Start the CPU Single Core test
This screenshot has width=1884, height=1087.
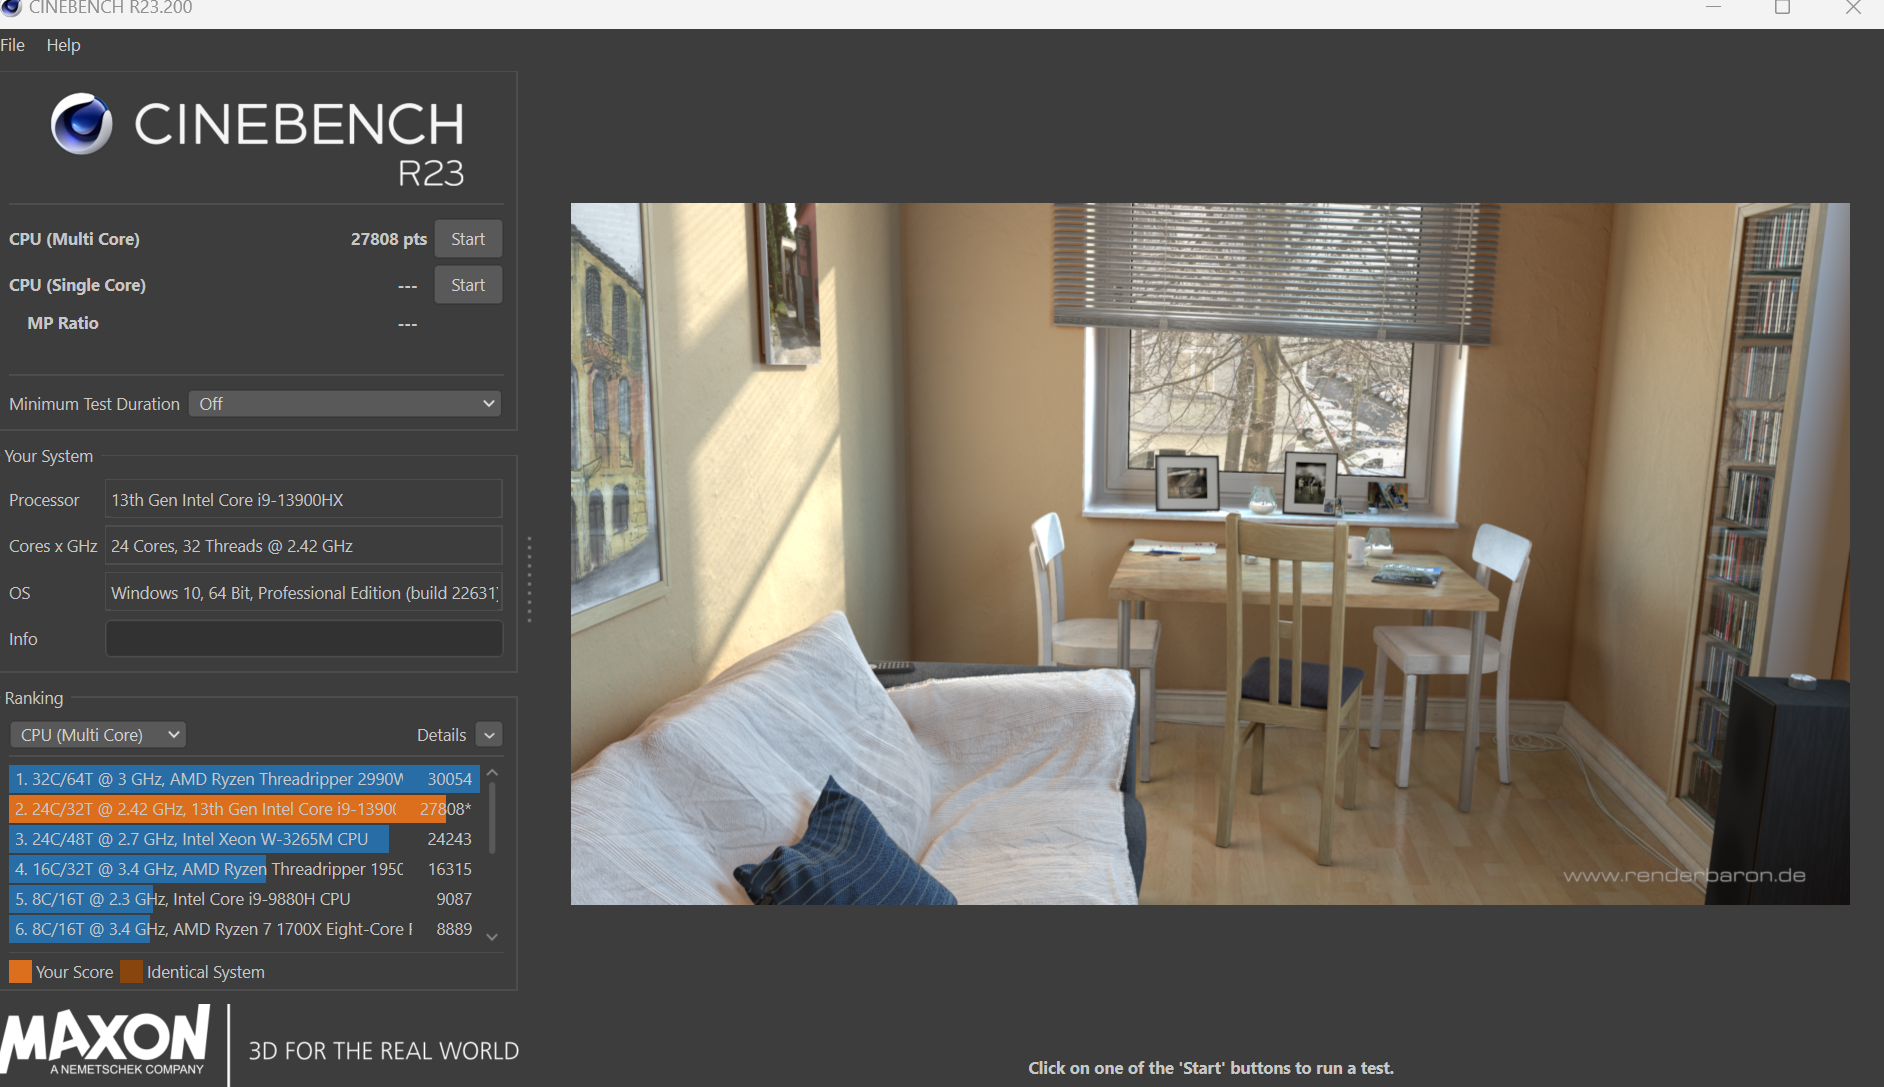(x=467, y=285)
